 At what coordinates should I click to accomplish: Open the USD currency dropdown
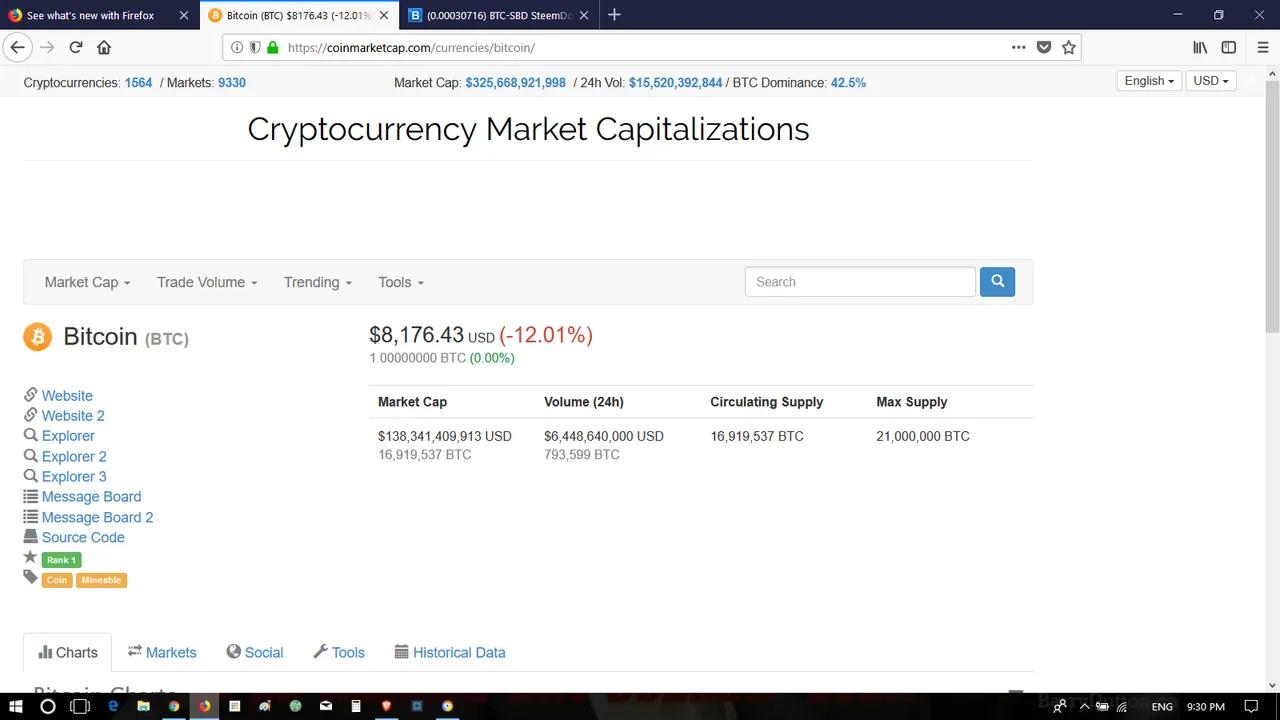(x=1211, y=81)
